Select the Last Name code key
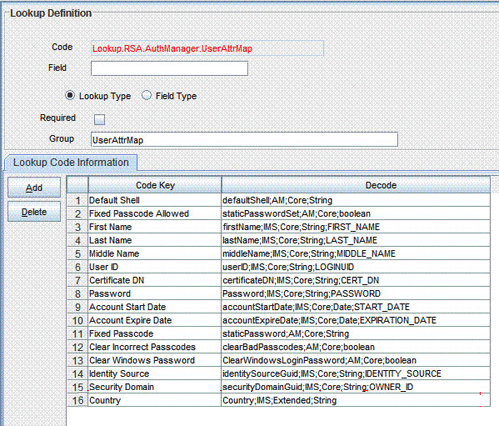 pos(155,240)
